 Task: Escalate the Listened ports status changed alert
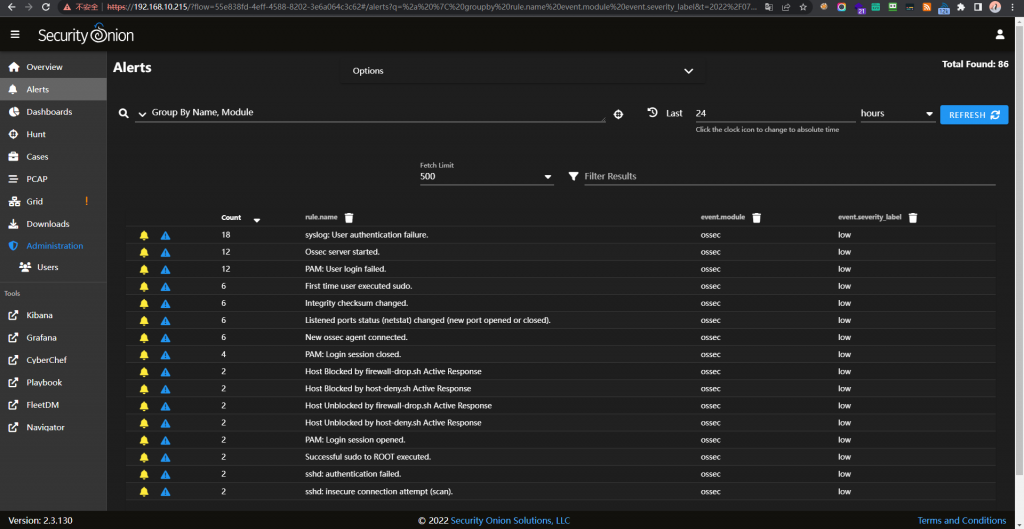click(165, 321)
